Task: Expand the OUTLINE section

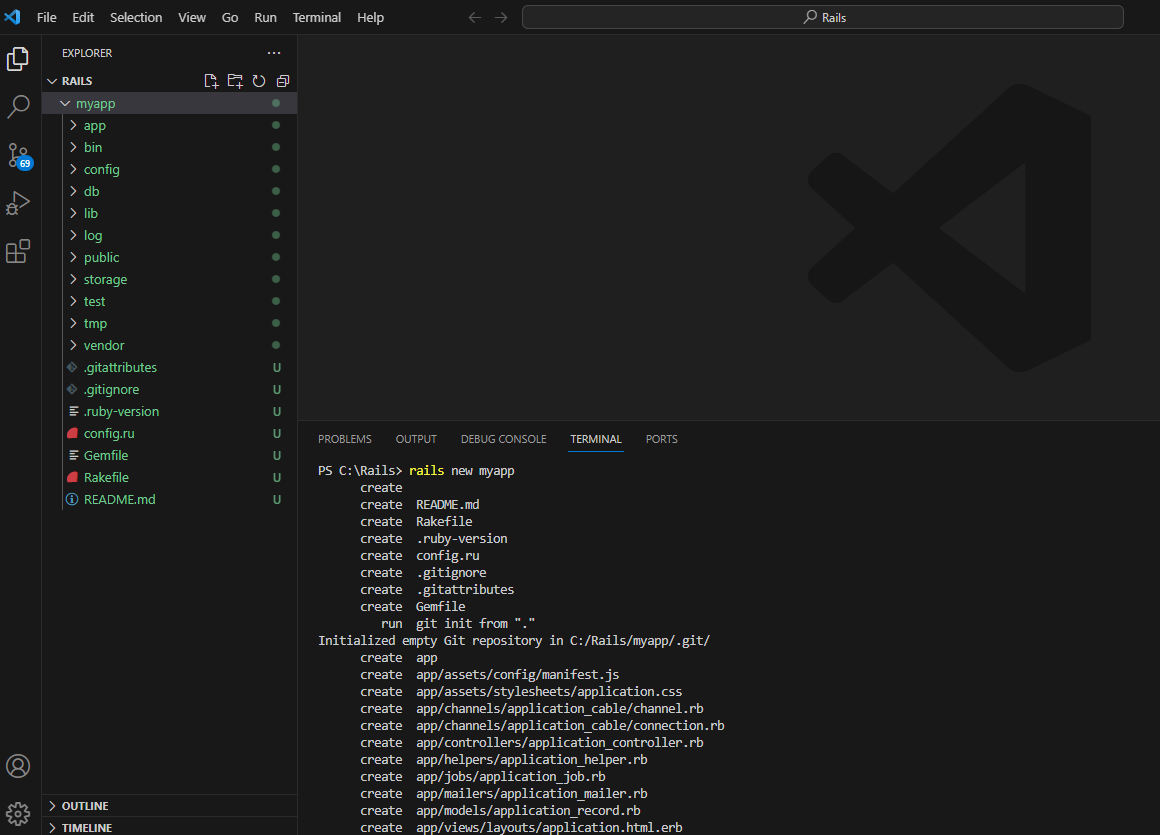Action: (52, 806)
